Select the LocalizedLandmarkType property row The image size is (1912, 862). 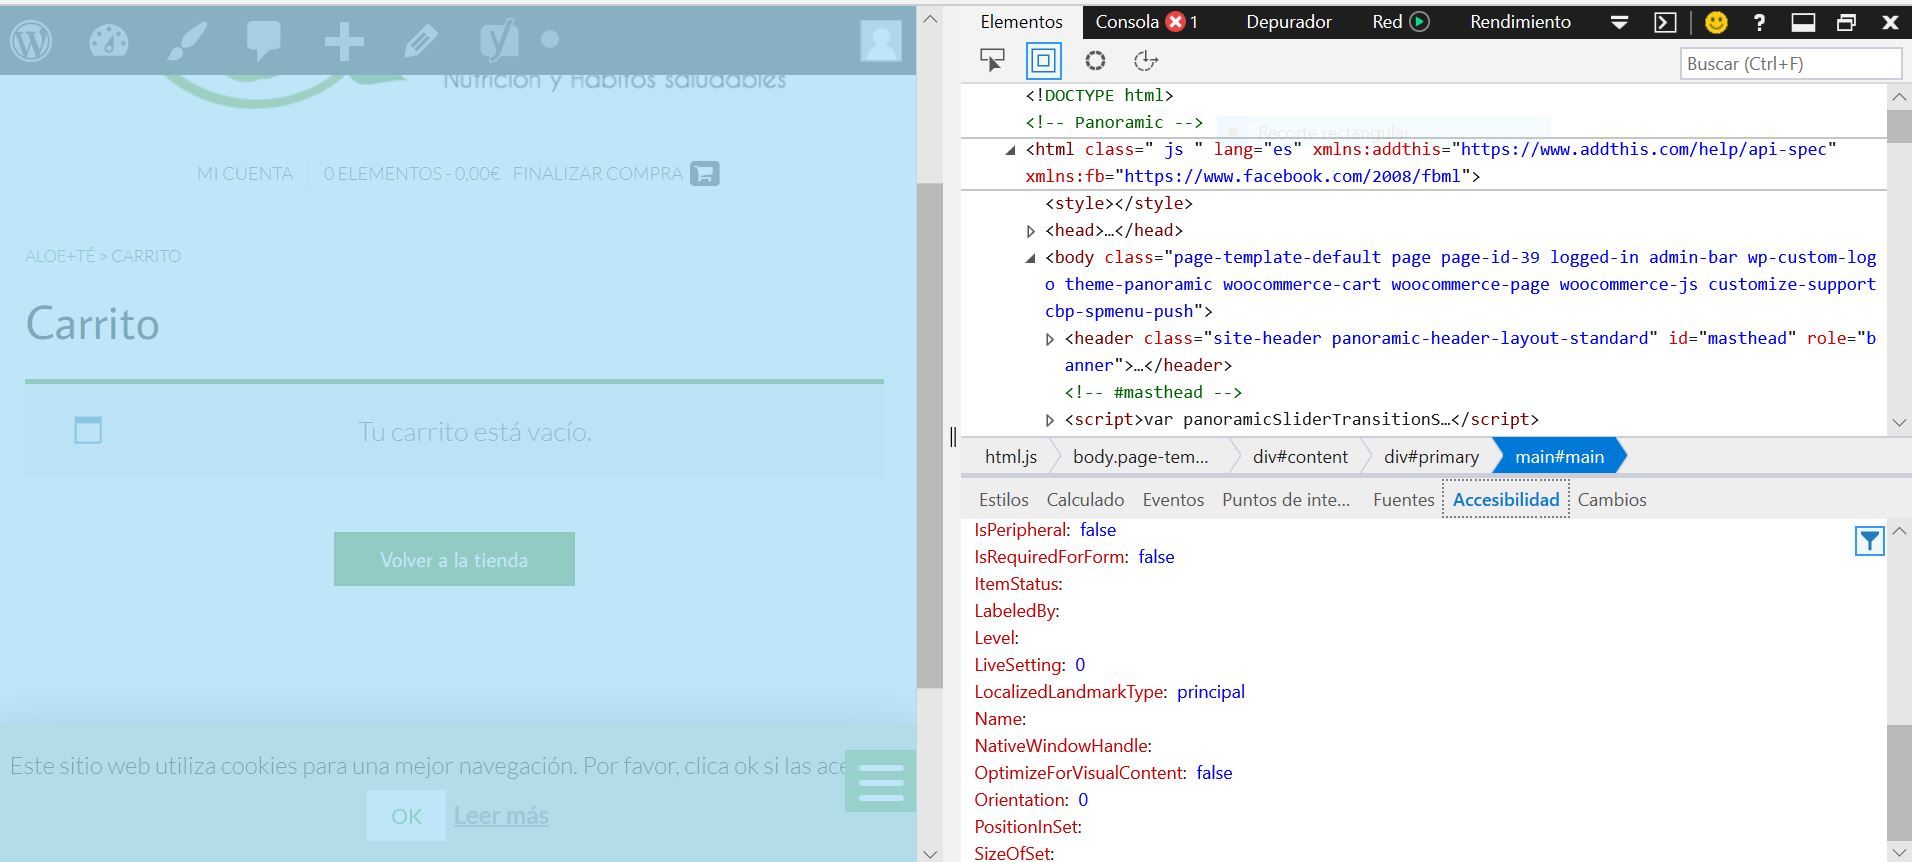[x=1109, y=692]
